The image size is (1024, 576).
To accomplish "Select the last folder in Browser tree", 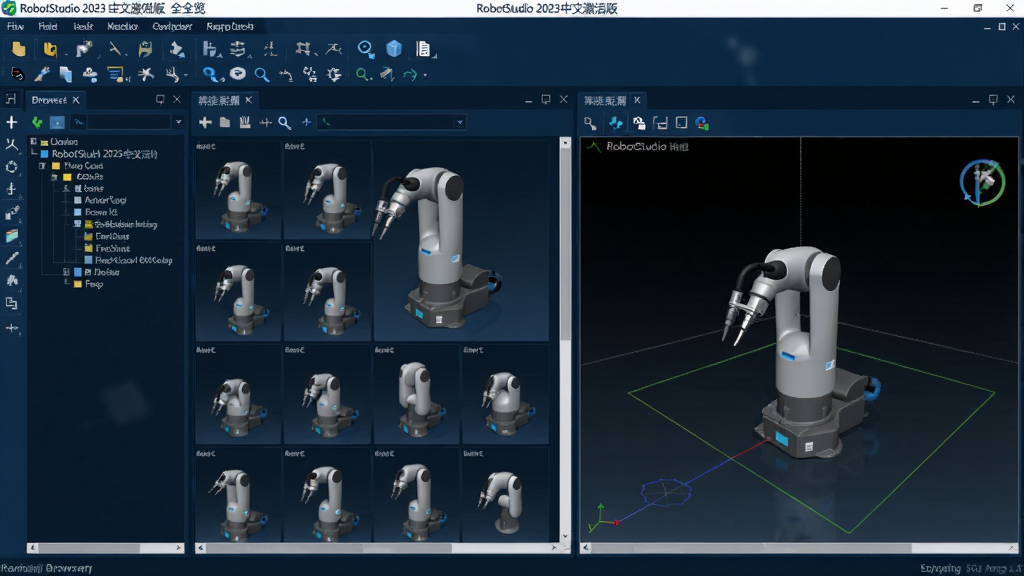I will point(88,284).
